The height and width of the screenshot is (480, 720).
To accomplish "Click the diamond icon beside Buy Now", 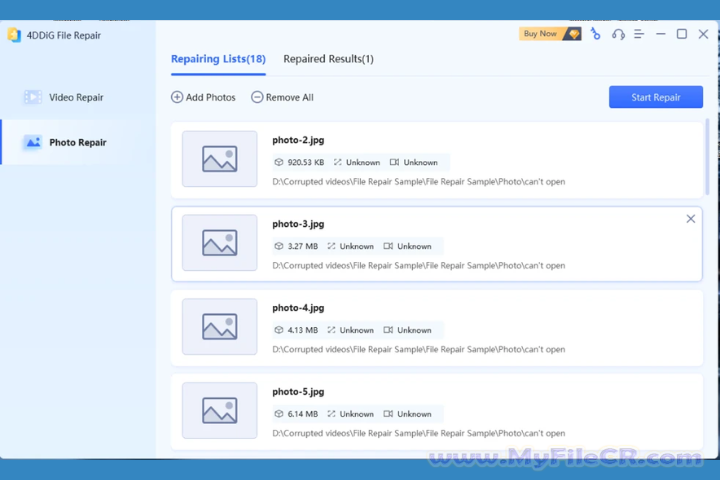I will click(573, 34).
